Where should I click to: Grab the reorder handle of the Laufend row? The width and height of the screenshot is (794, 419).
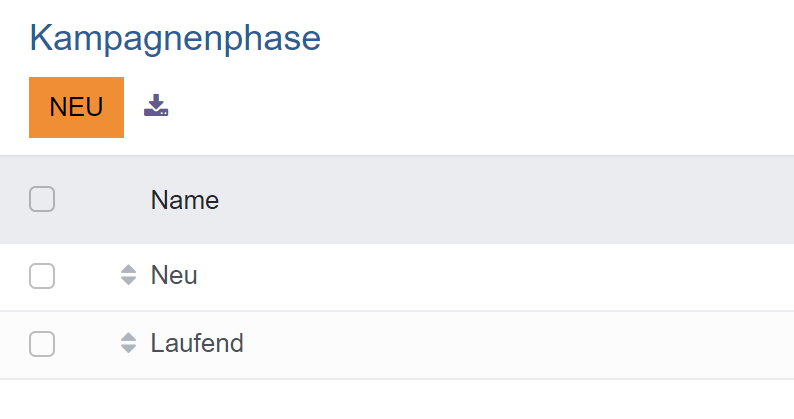click(128, 343)
